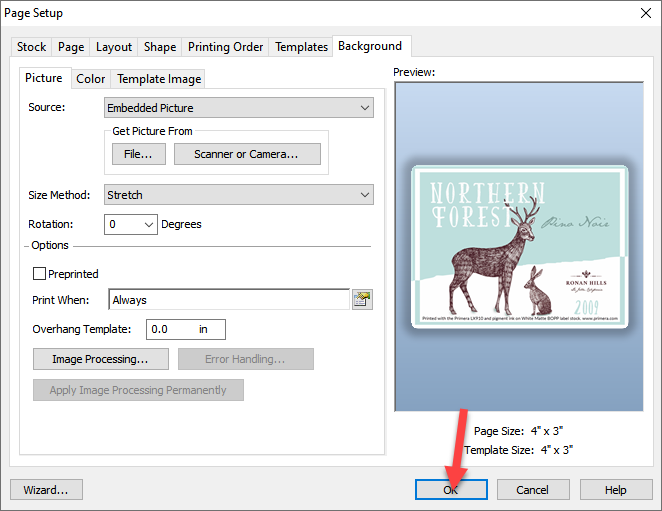Open the Template Image sub-tab
Viewport: 662px width, 511px height.
click(x=159, y=79)
